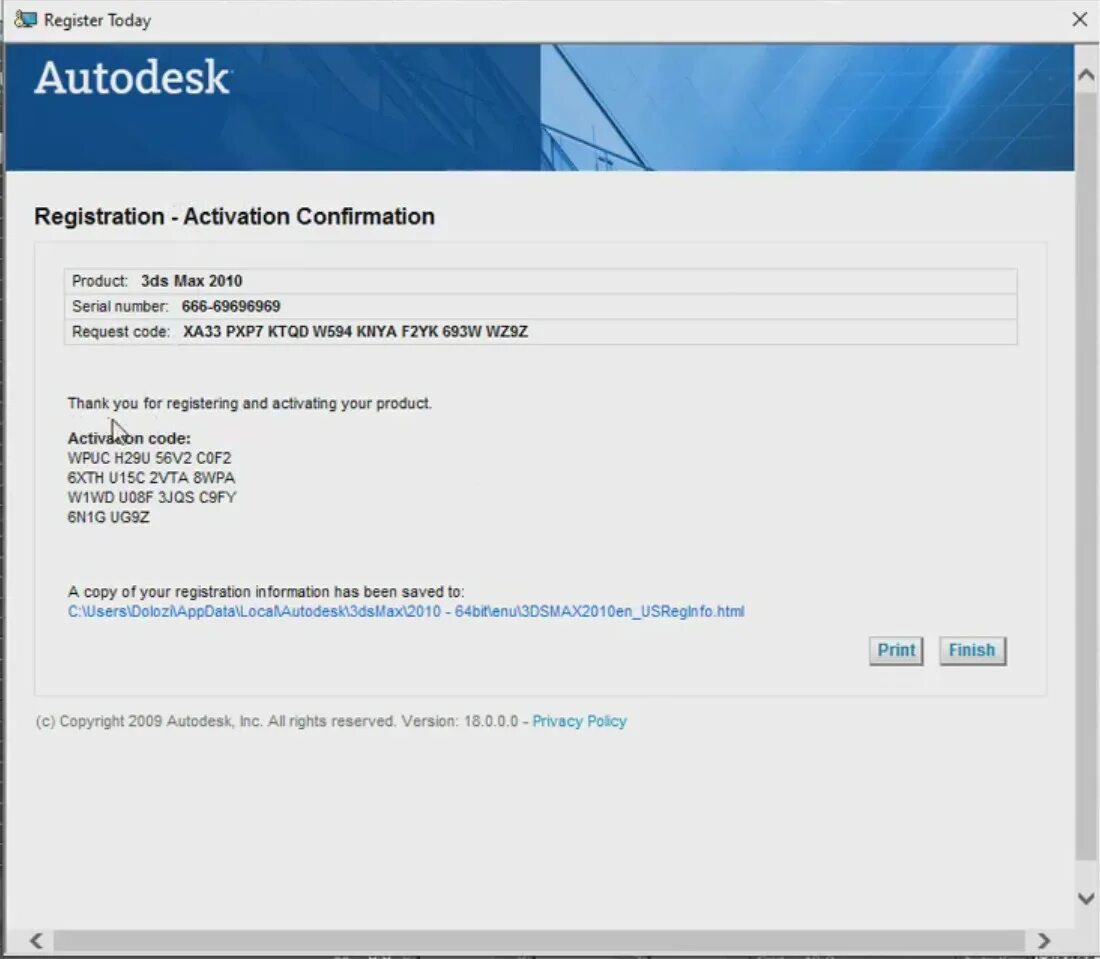Click the Finish button
This screenshot has width=1100, height=959.
(972, 650)
